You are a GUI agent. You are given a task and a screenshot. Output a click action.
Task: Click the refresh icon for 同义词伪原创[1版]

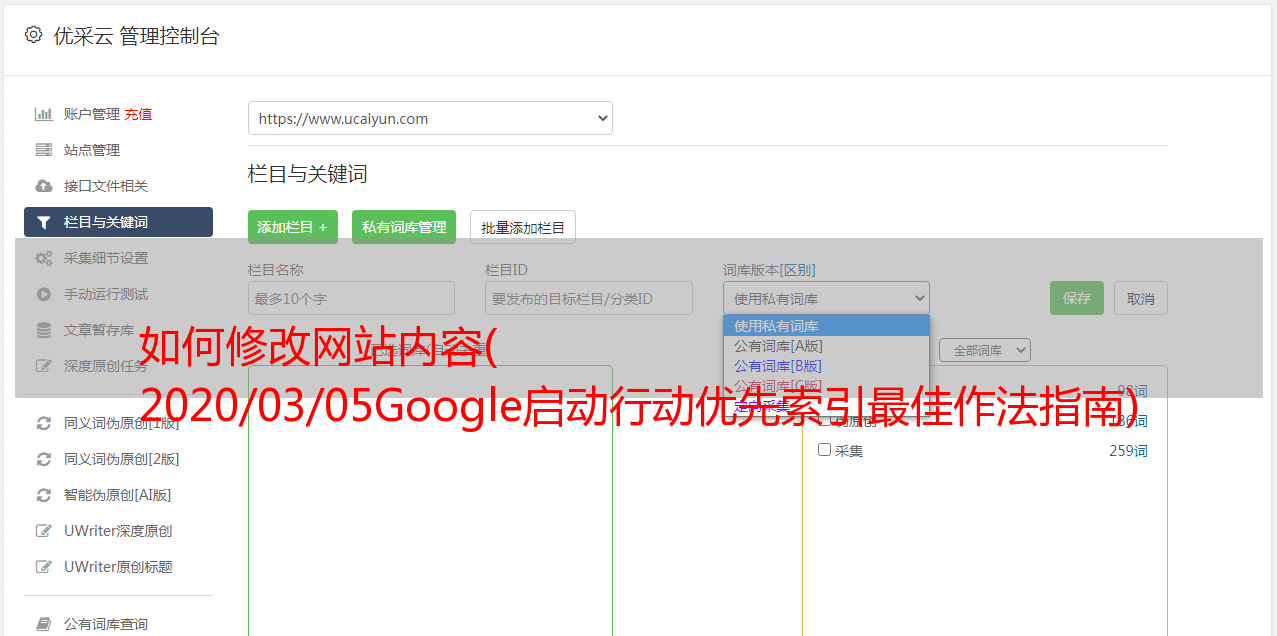[x=43, y=423]
